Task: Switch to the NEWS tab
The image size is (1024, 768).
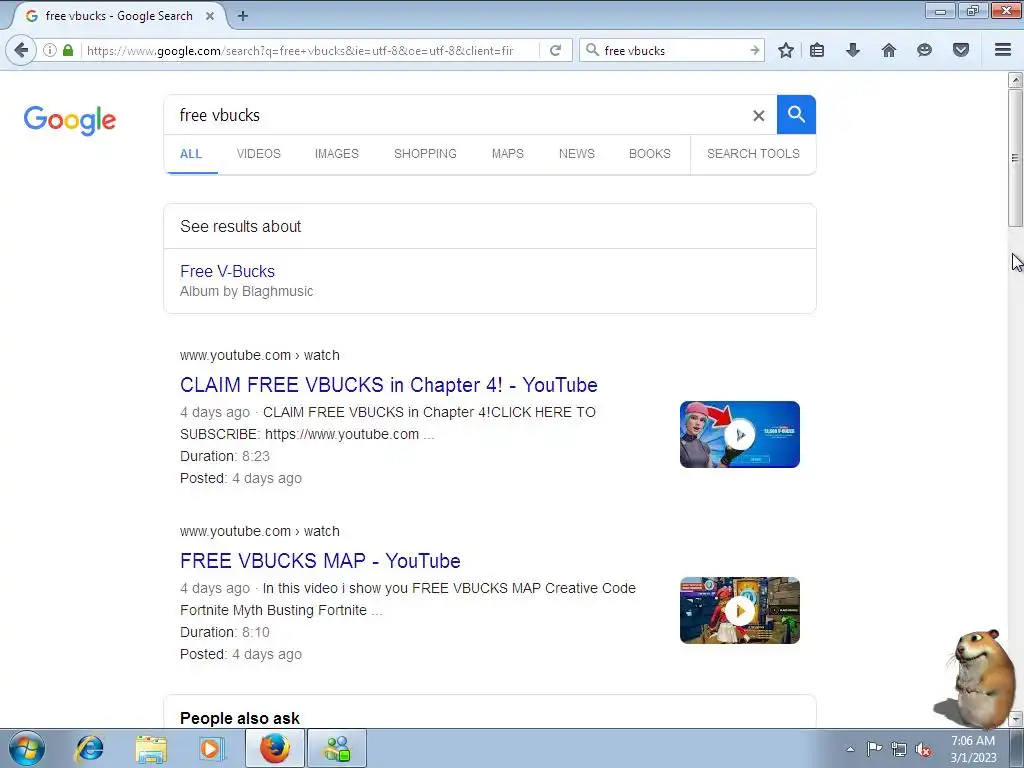Action: point(577,154)
